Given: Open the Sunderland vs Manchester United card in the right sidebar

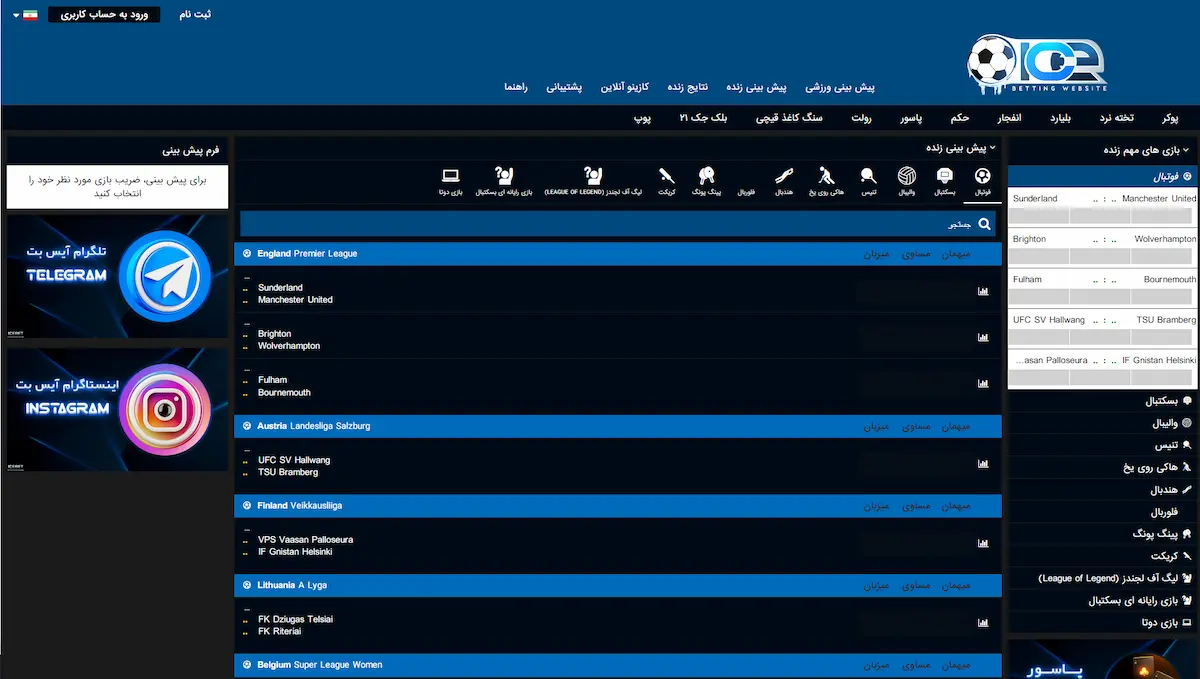Looking at the screenshot, I should (1102, 207).
